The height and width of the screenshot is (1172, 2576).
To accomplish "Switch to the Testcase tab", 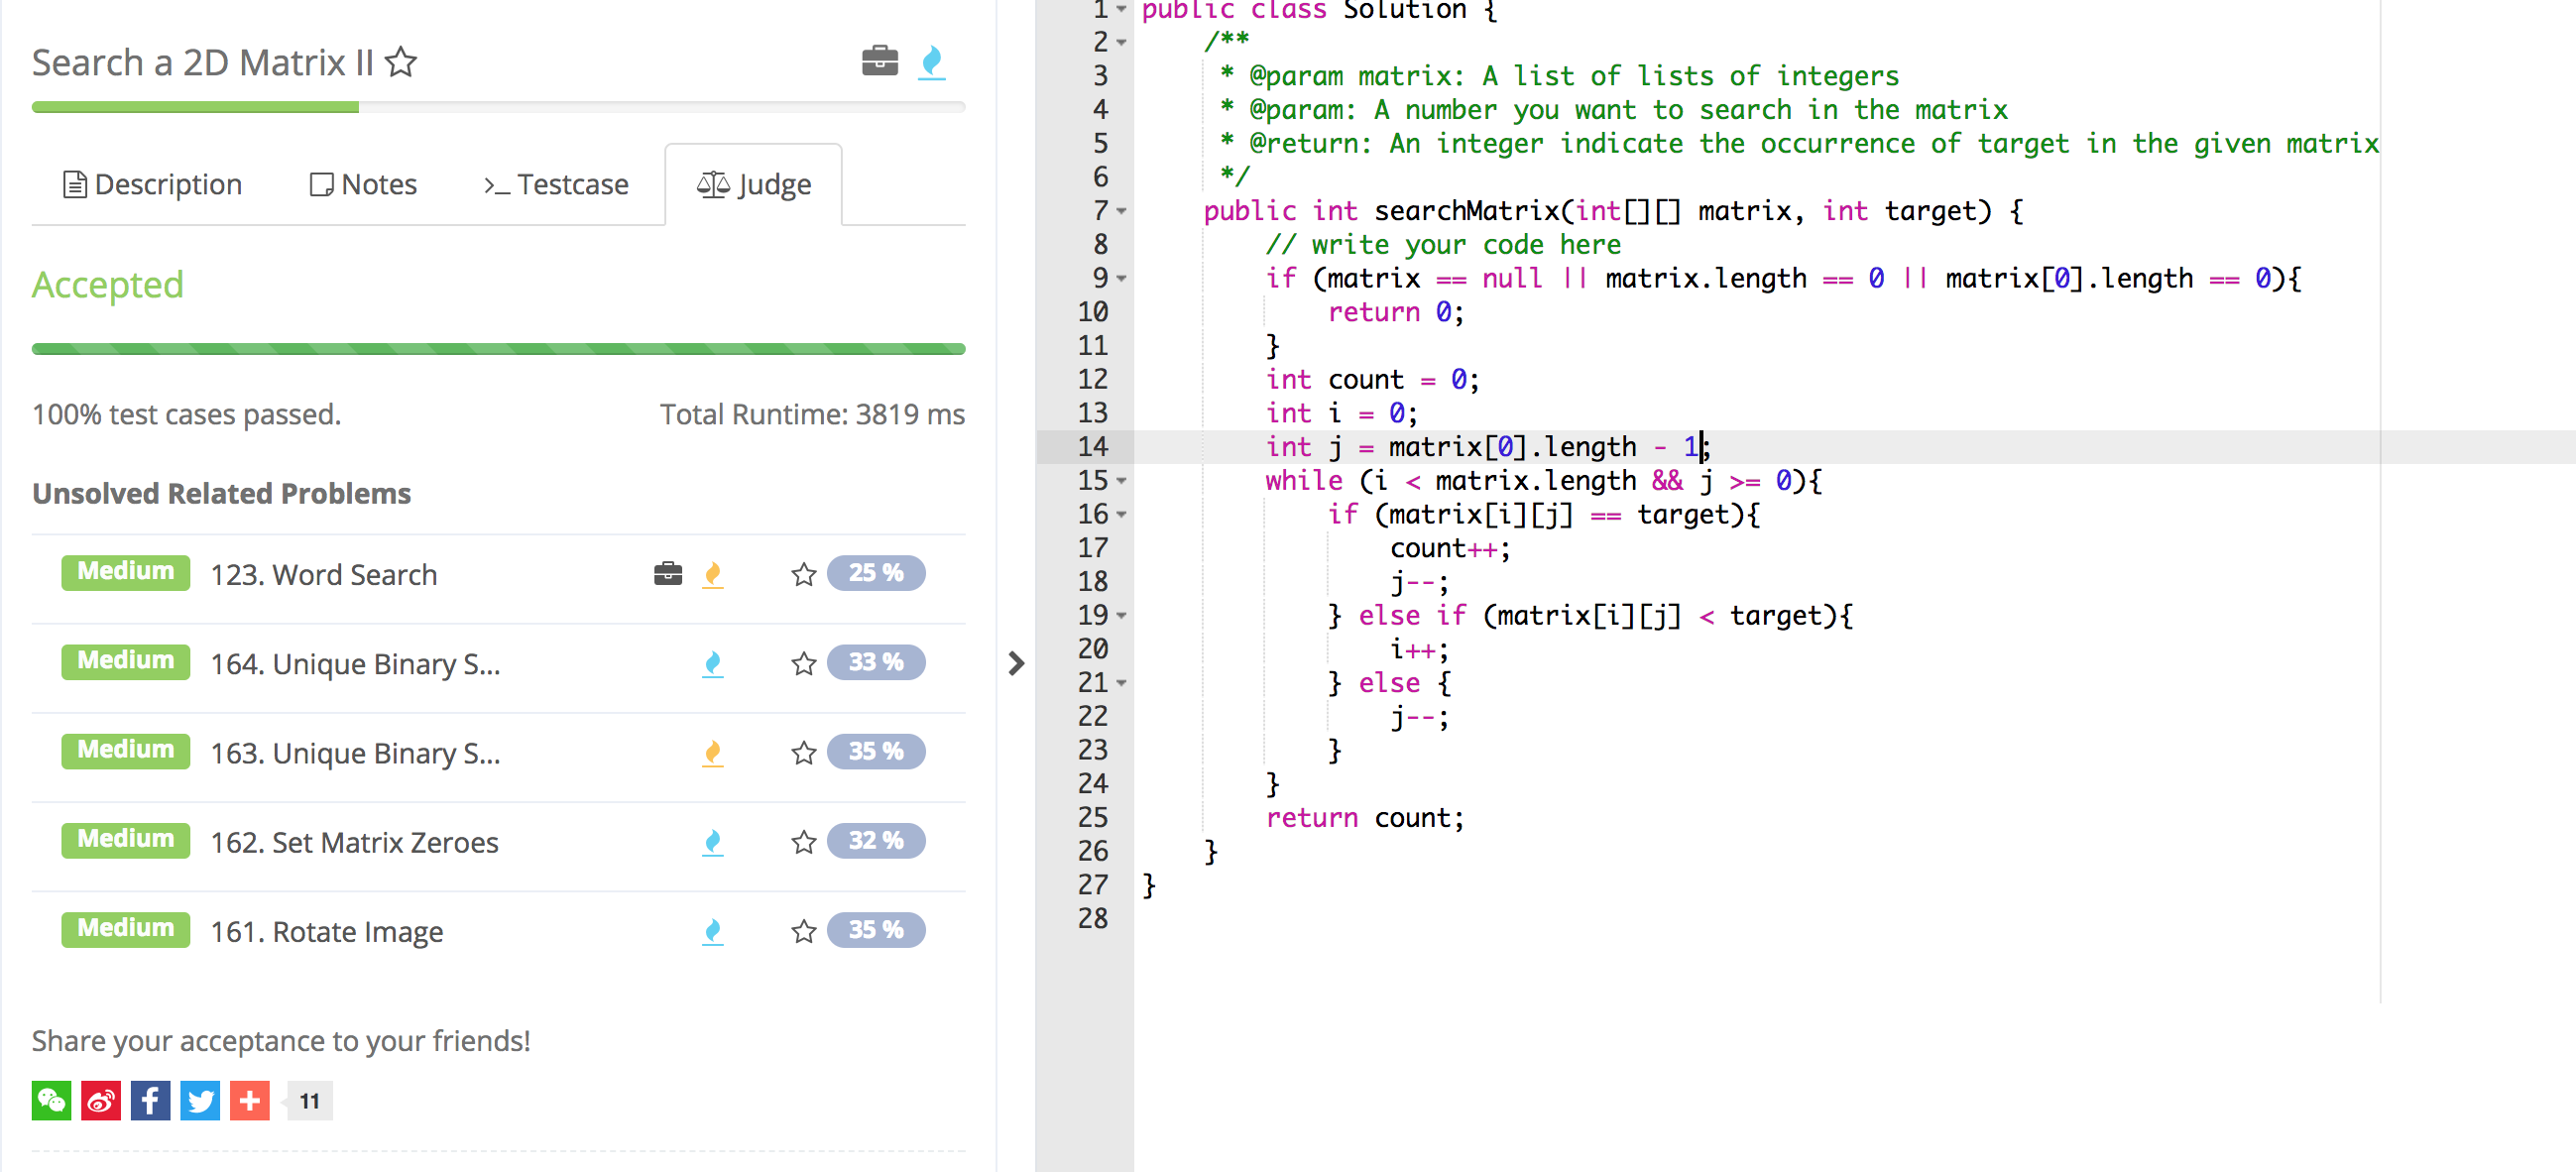I will click(x=556, y=184).
